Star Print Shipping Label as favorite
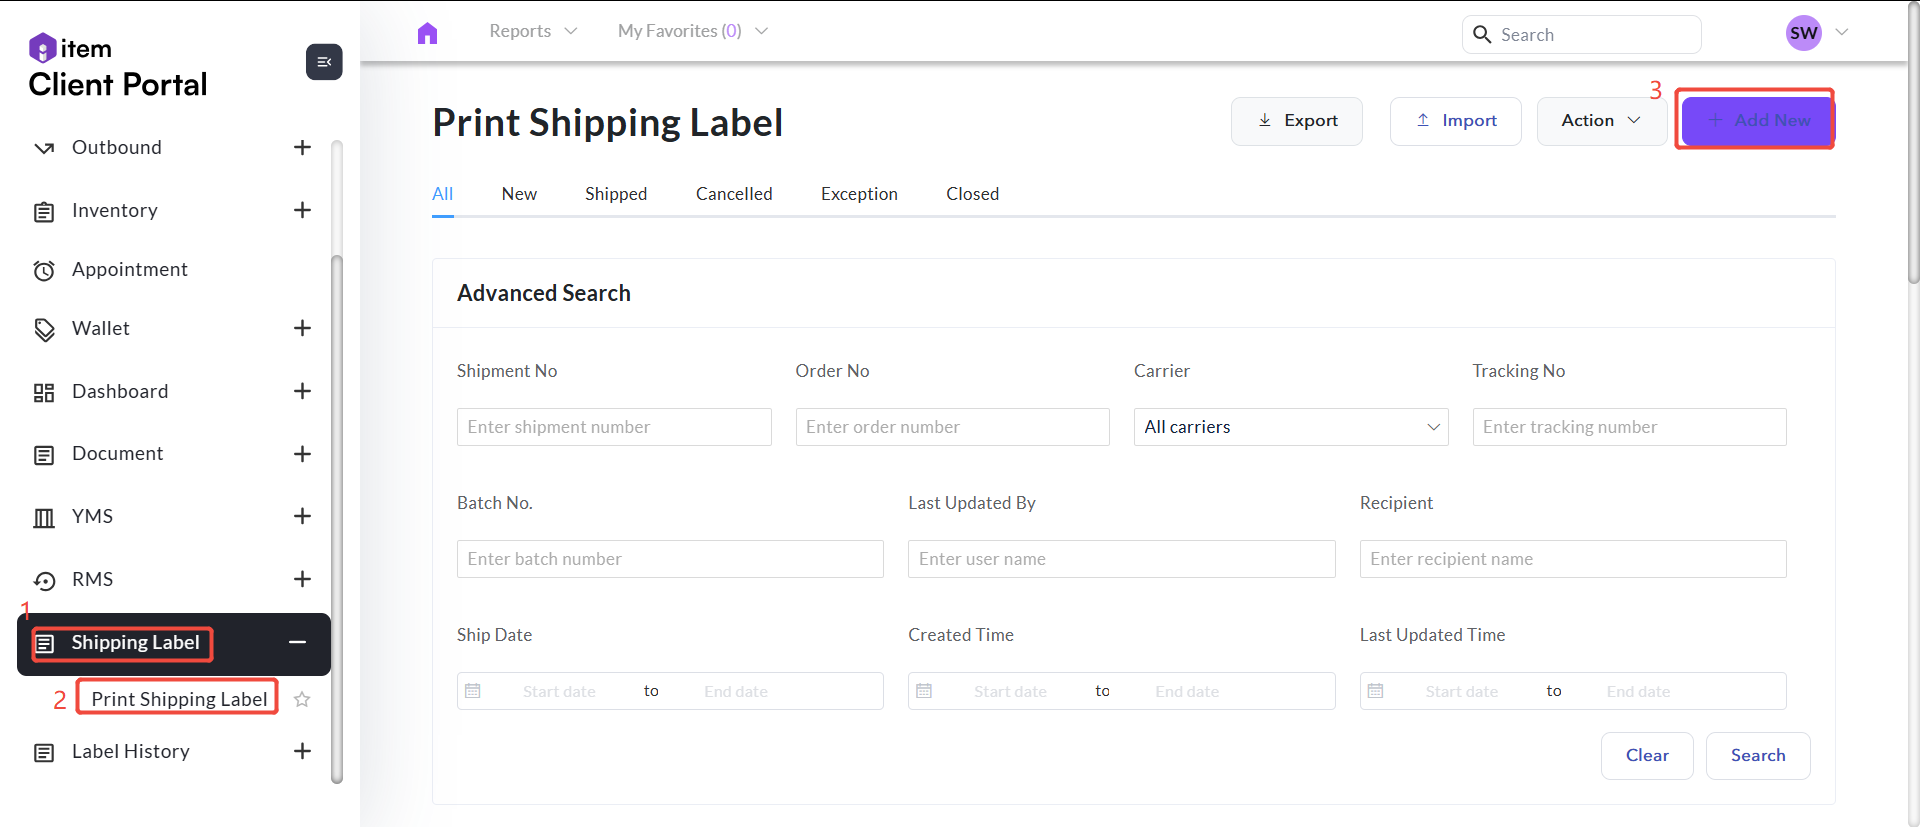The height and width of the screenshot is (827, 1920). point(302,699)
